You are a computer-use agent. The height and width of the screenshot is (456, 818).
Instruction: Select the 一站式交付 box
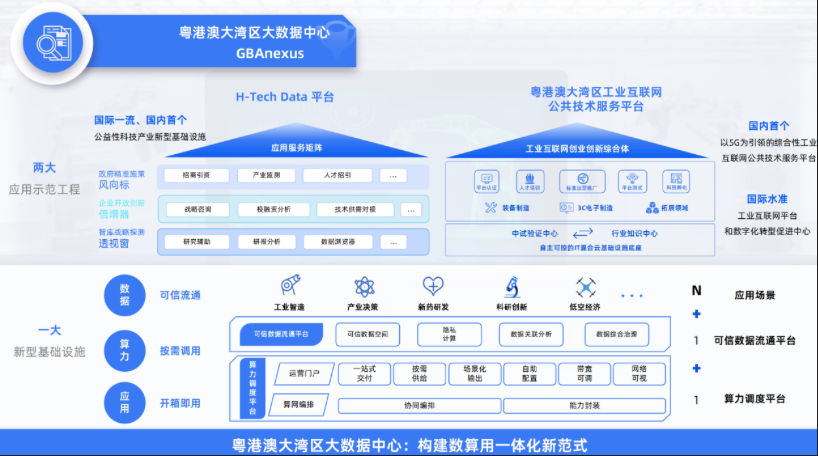(365, 374)
